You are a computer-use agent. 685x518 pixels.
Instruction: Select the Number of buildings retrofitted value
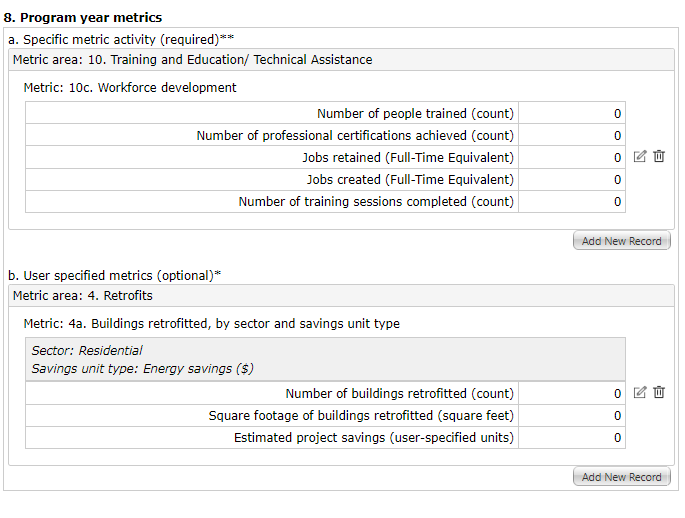point(572,394)
